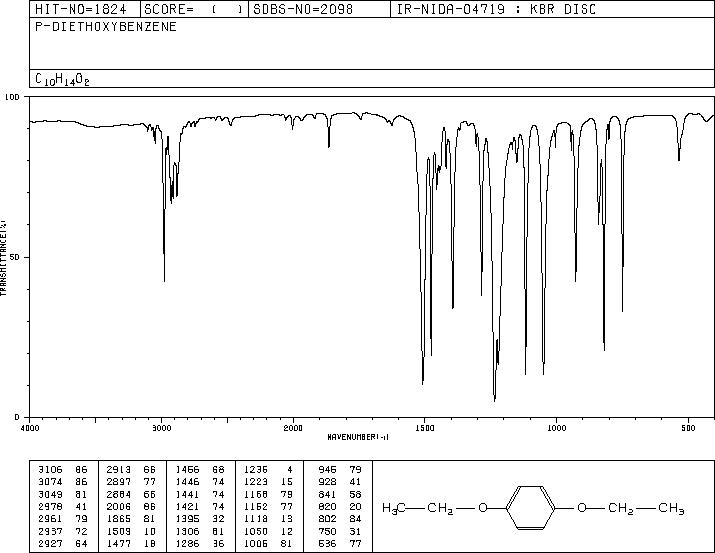Click the 500 x-axis tick label

tap(688, 428)
